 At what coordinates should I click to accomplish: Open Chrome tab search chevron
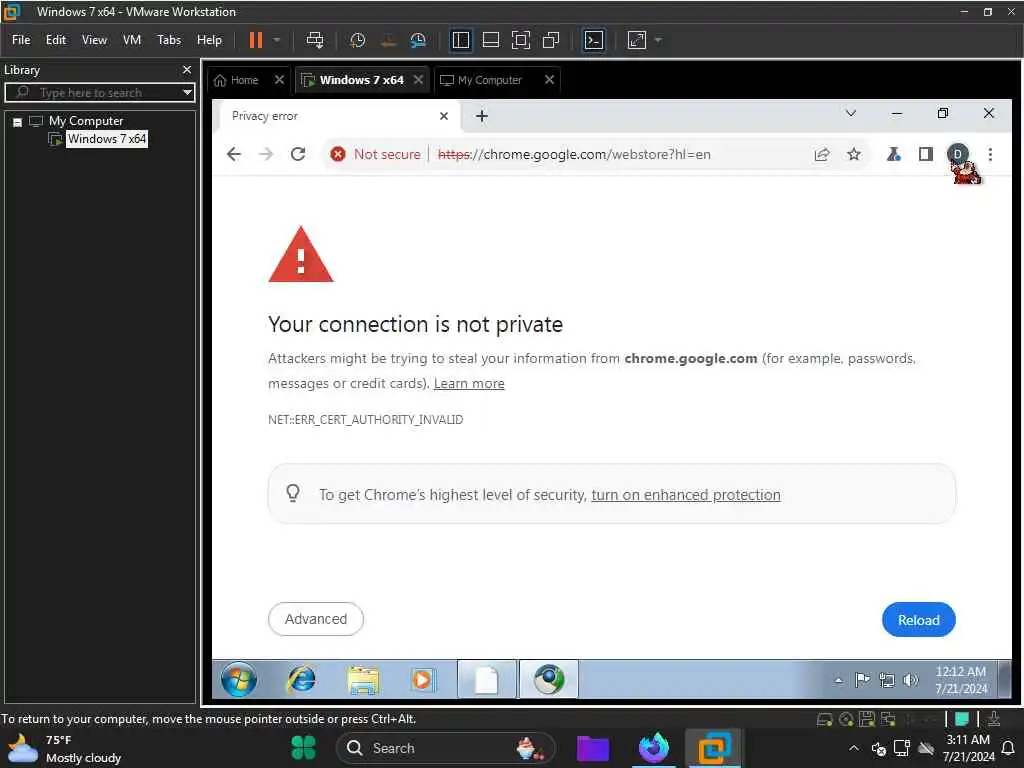(x=850, y=113)
